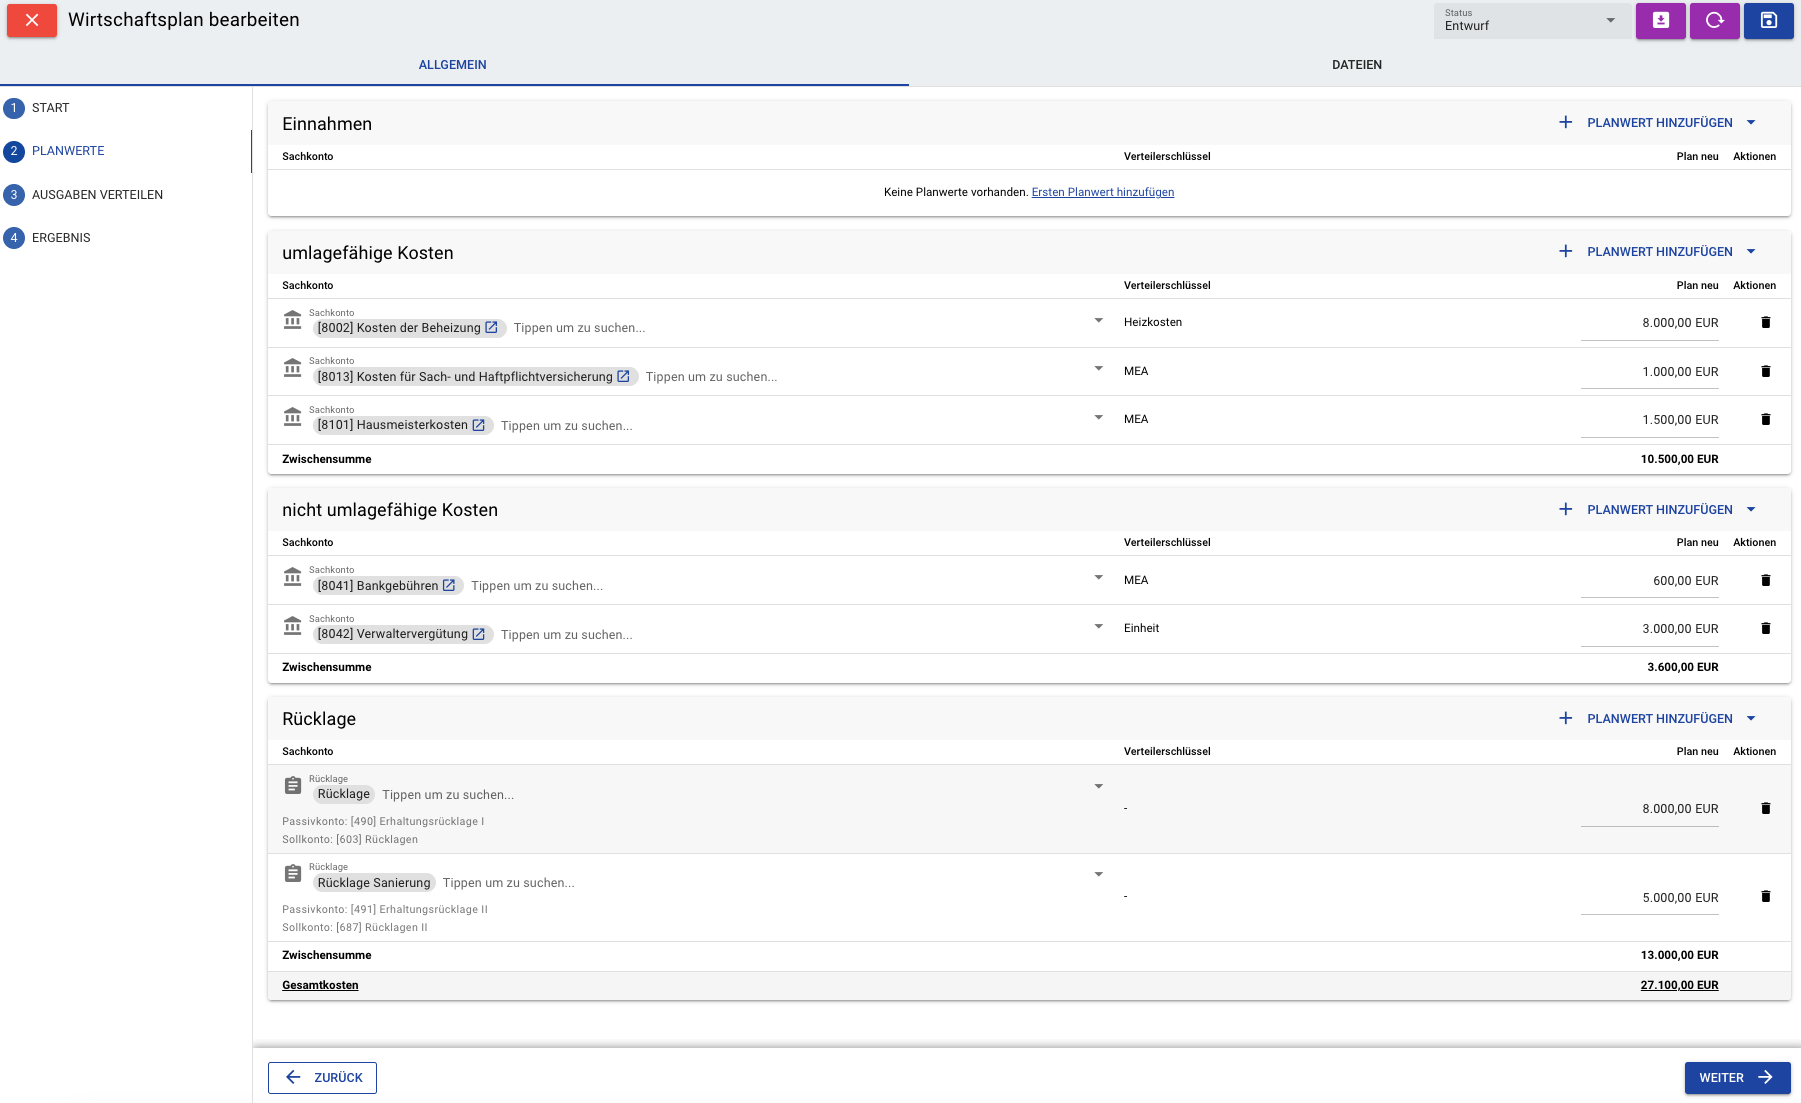Edit the 600,00 EUR Bankgebühren value
This screenshot has width=1801, height=1103.
click(x=1649, y=581)
